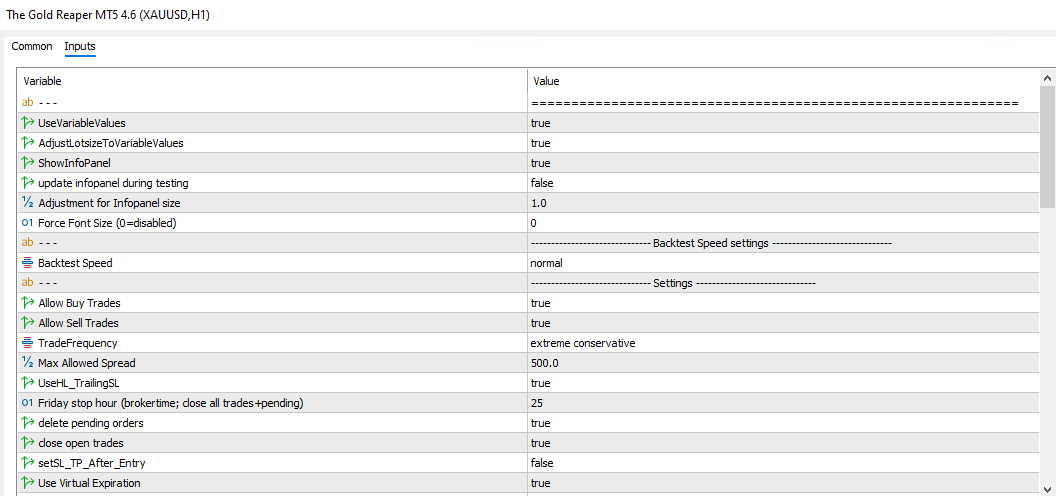
Task: Click the boolean icon beside setSL_TP_After_Entry
Action: [x=28, y=463]
